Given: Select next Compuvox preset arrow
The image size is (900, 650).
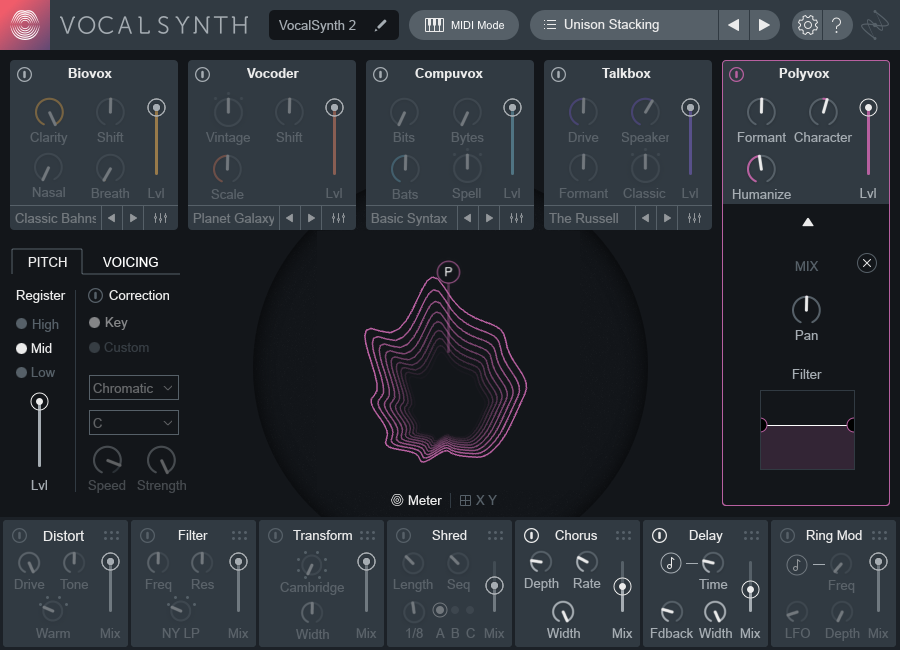Looking at the screenshot, I should 489,218.
